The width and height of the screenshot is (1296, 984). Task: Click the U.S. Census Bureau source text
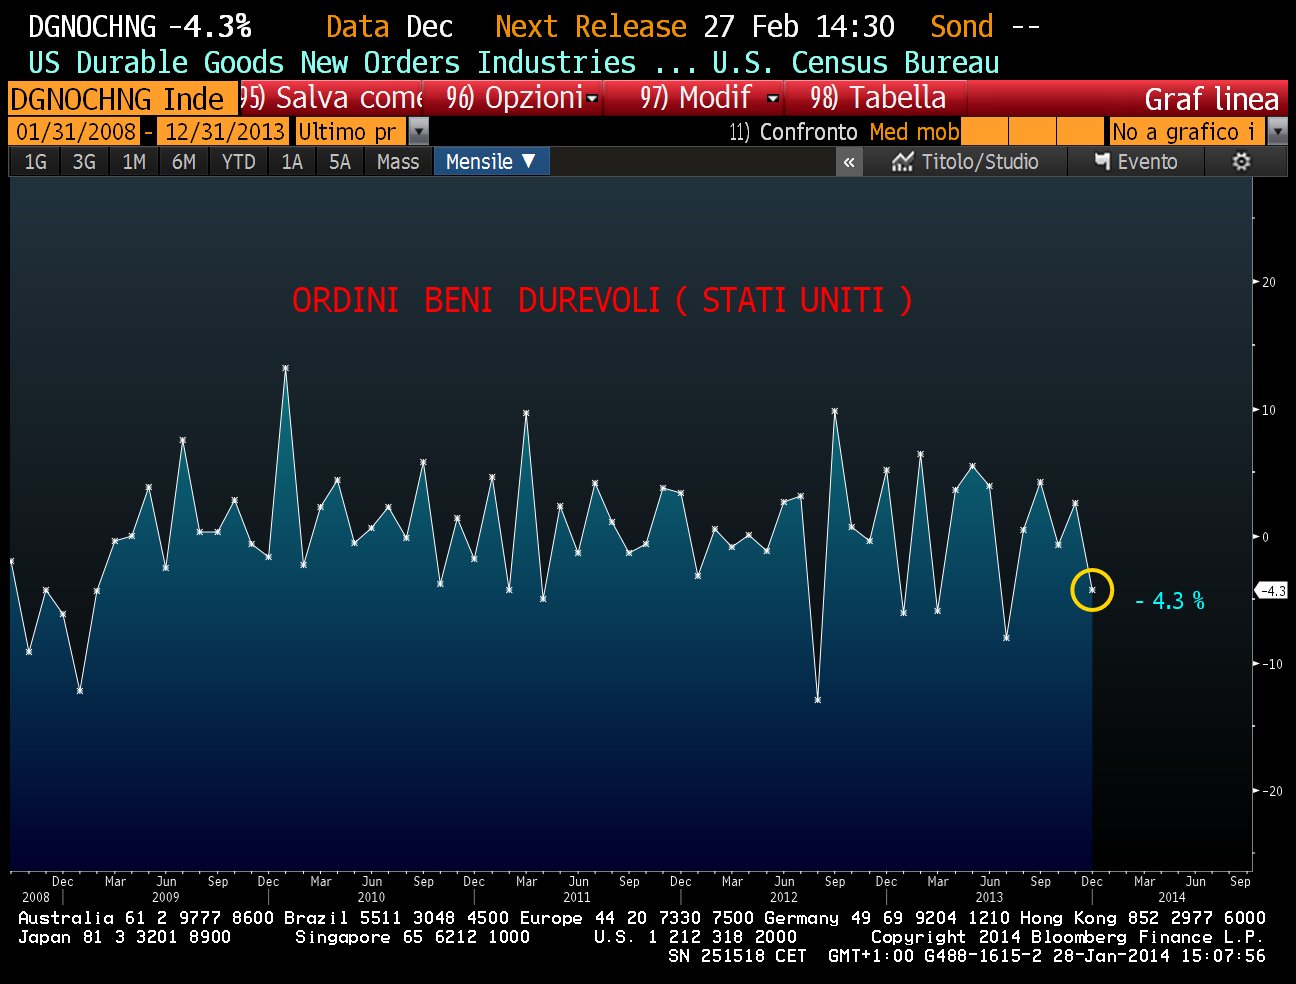pyautogui.click(x=856, y=62)
